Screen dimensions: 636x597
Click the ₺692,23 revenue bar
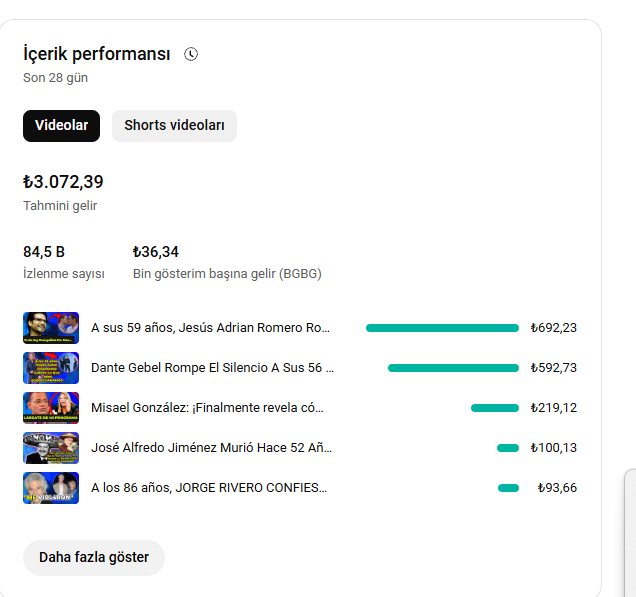click(442, 328)
